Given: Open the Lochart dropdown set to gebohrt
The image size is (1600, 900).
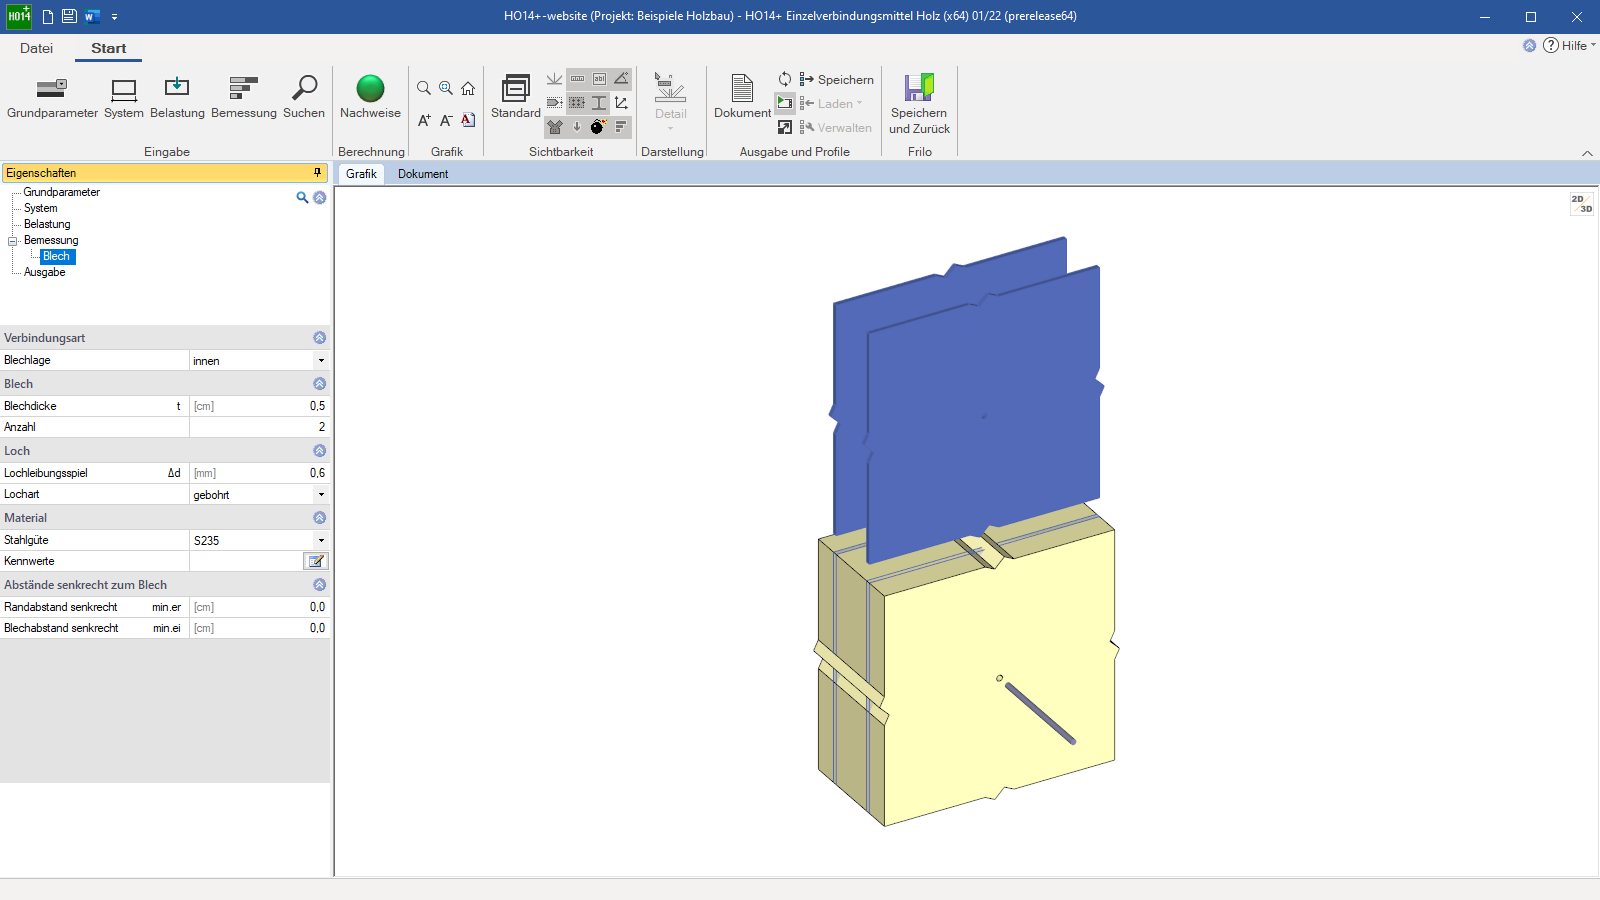Looking at the screenshot, I should pos(321,495).
